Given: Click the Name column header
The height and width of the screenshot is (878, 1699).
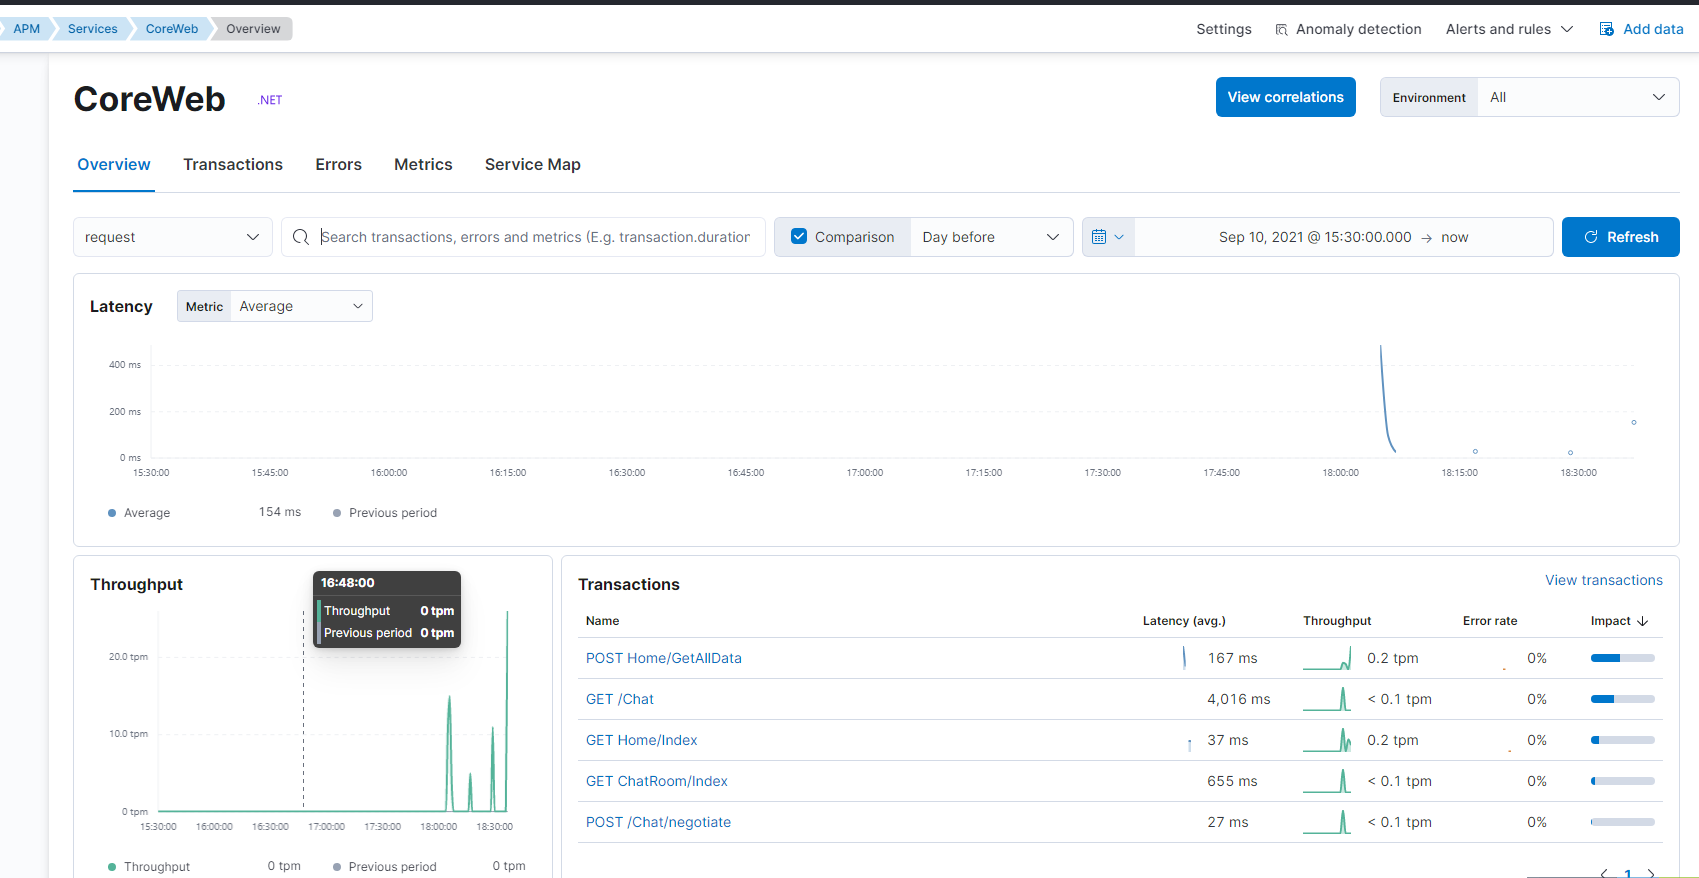Looking at the screenshot, I should 603,621.
